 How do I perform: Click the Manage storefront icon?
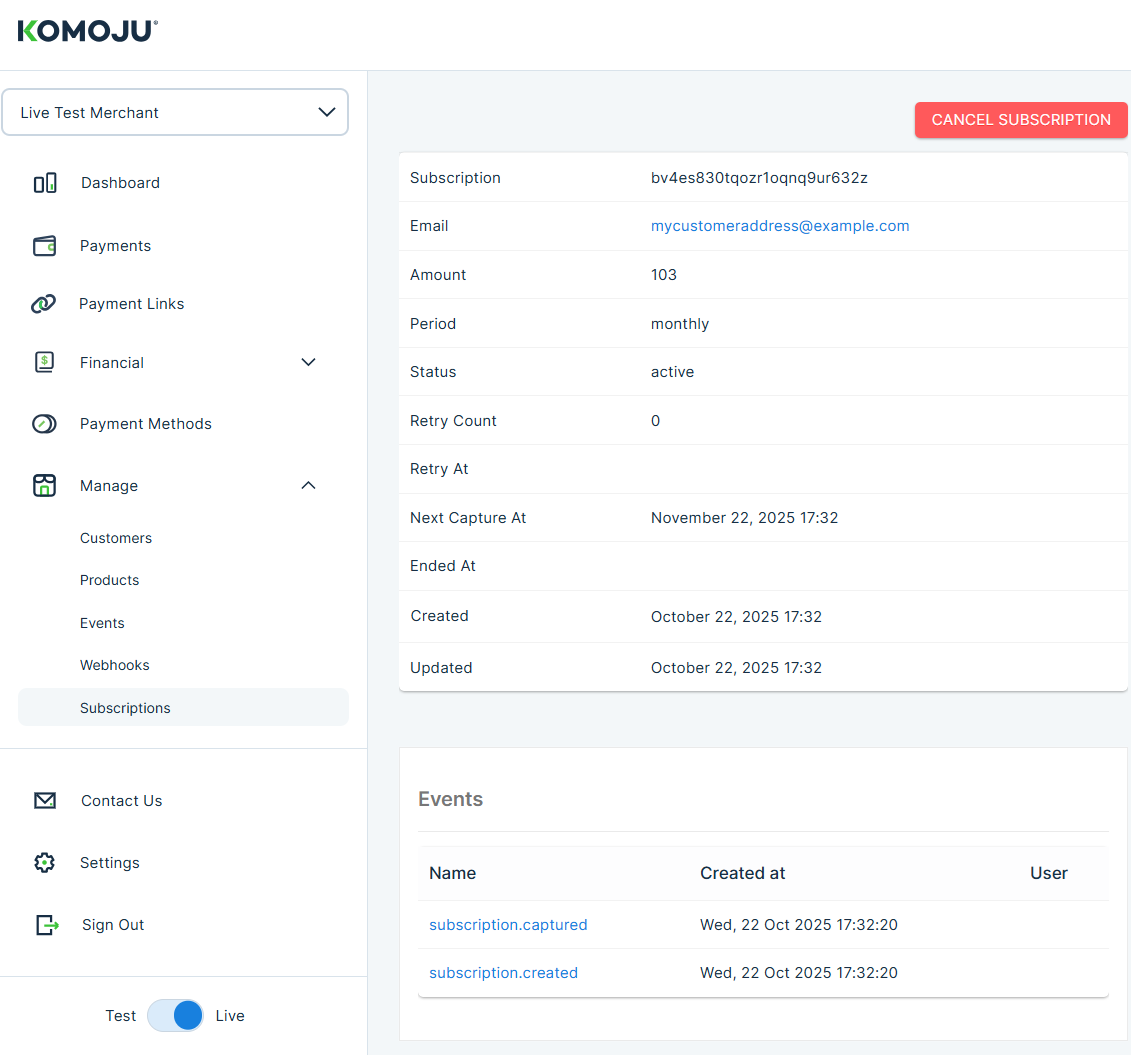point(45,485)
